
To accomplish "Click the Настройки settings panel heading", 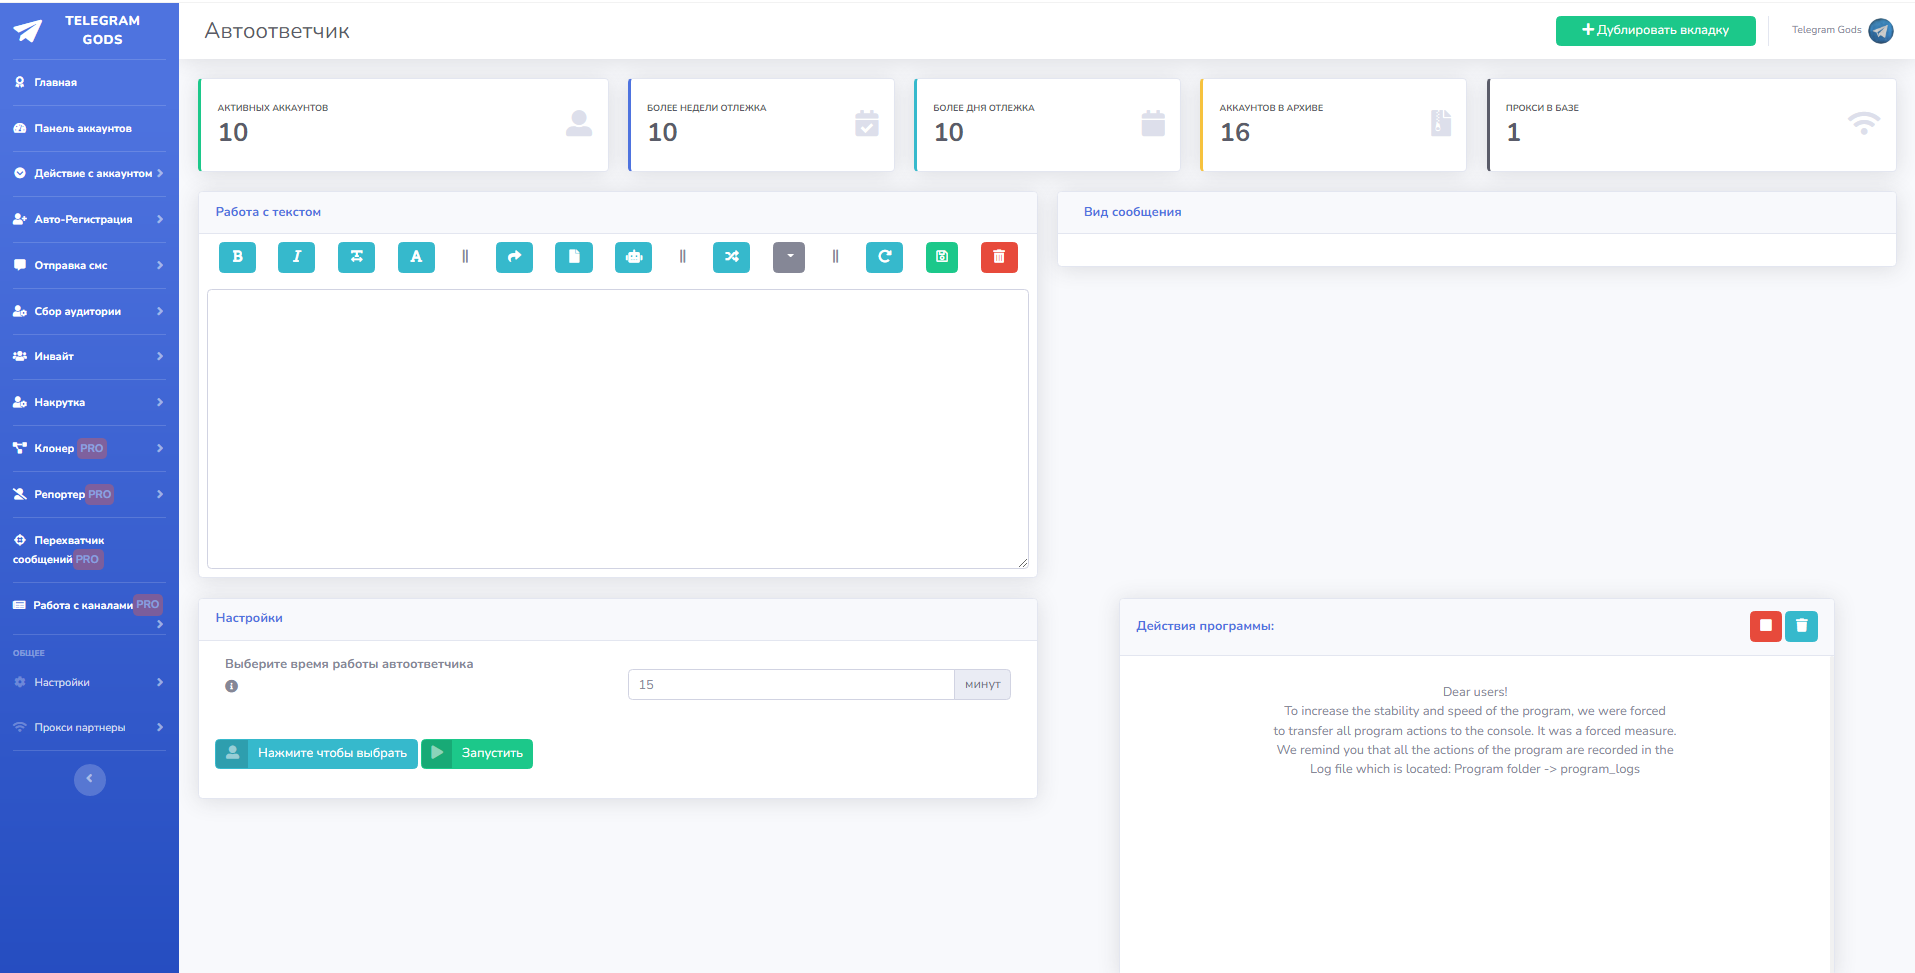I will point(249,618).
